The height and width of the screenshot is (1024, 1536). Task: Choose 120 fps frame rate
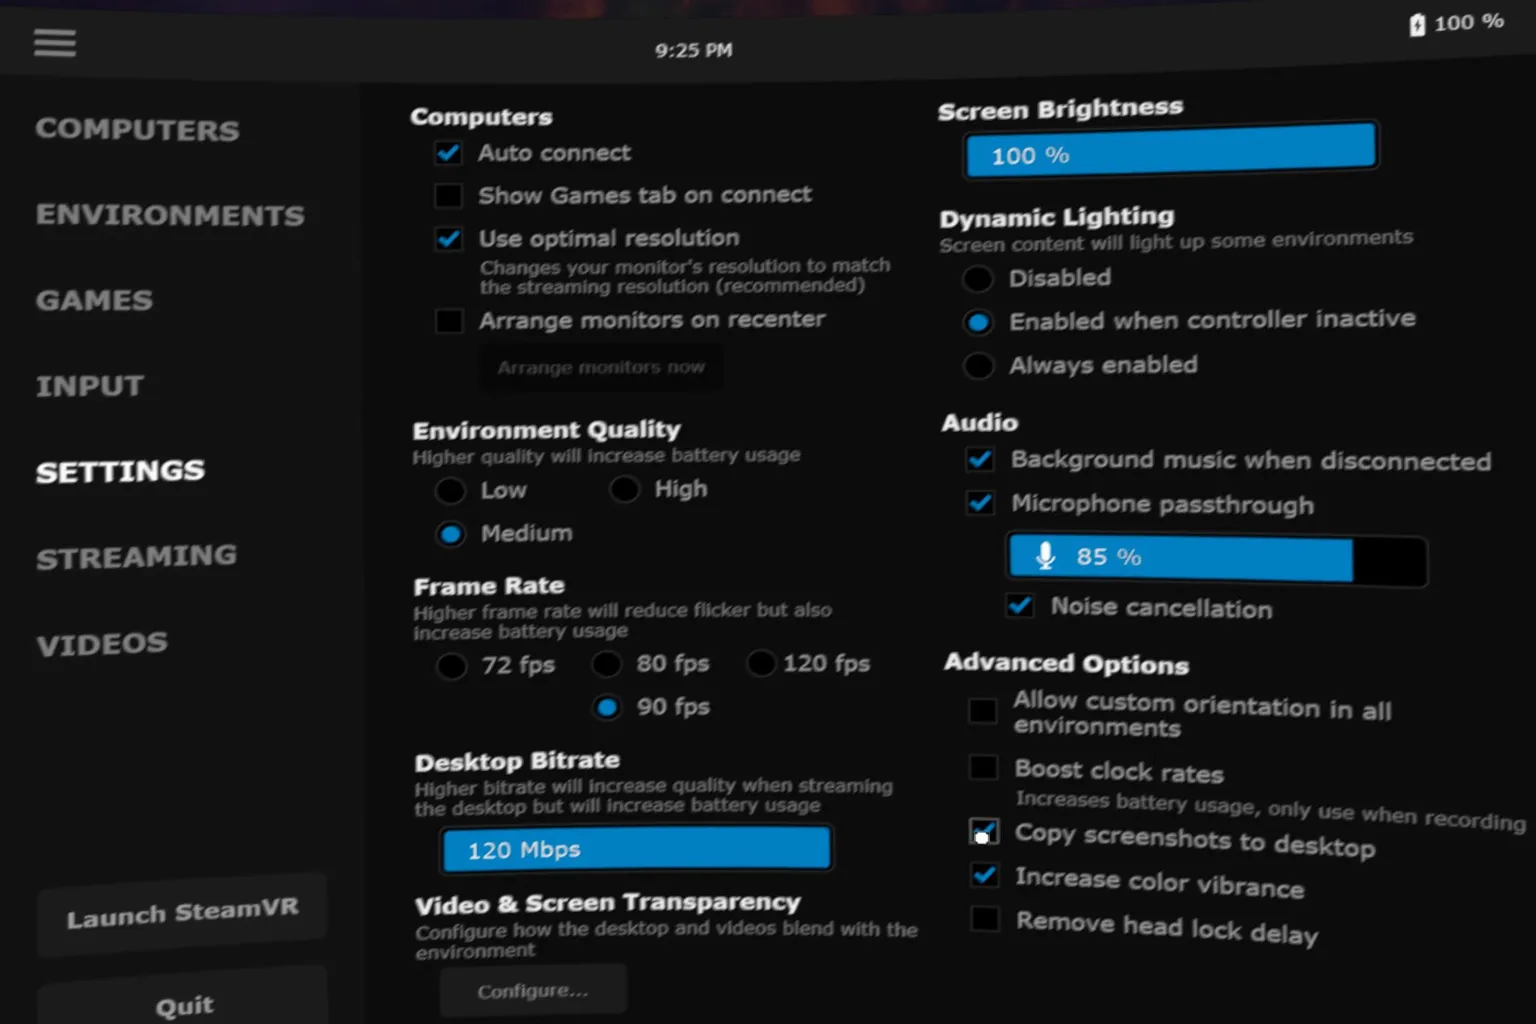click(761, 663)
